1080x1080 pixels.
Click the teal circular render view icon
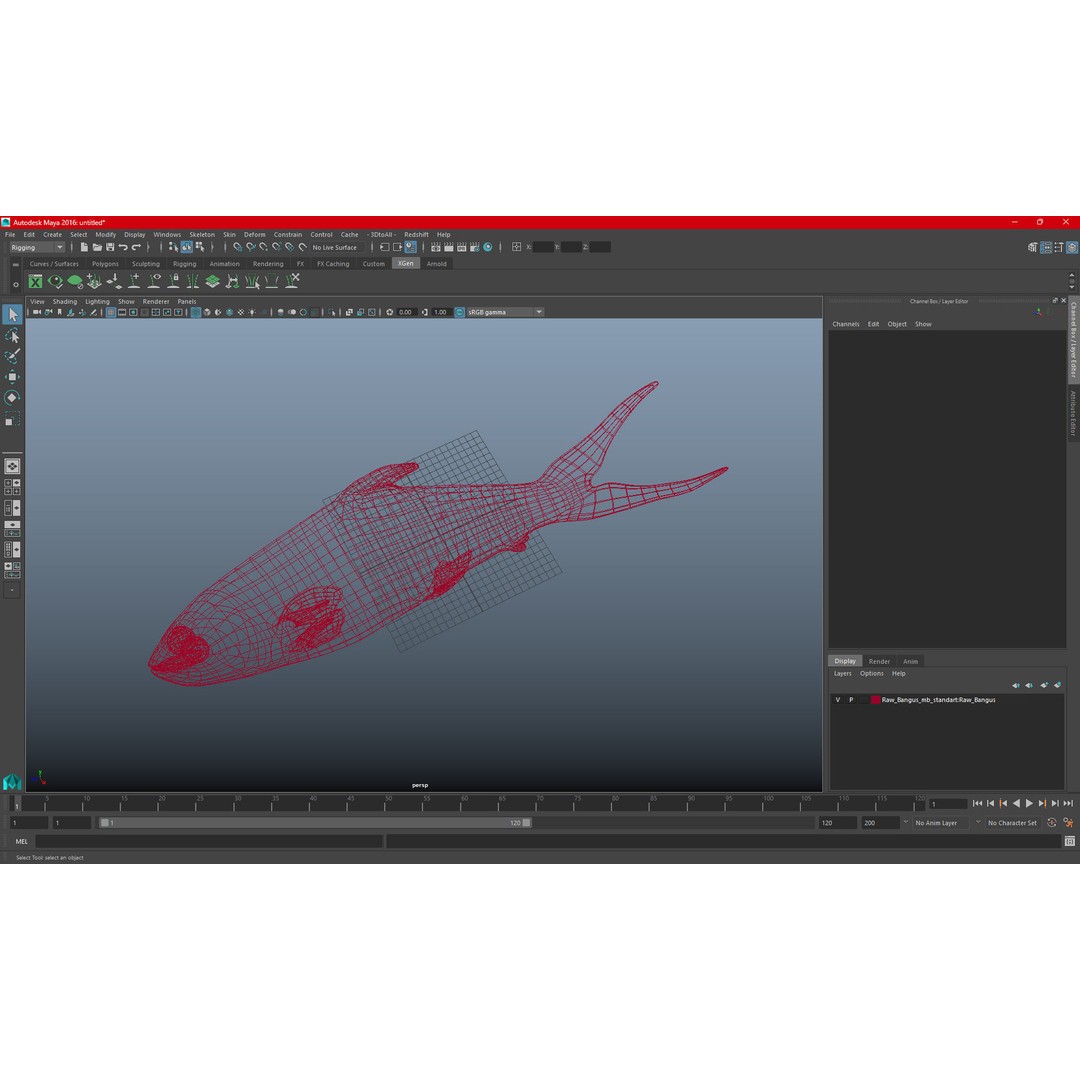[488, 247]
